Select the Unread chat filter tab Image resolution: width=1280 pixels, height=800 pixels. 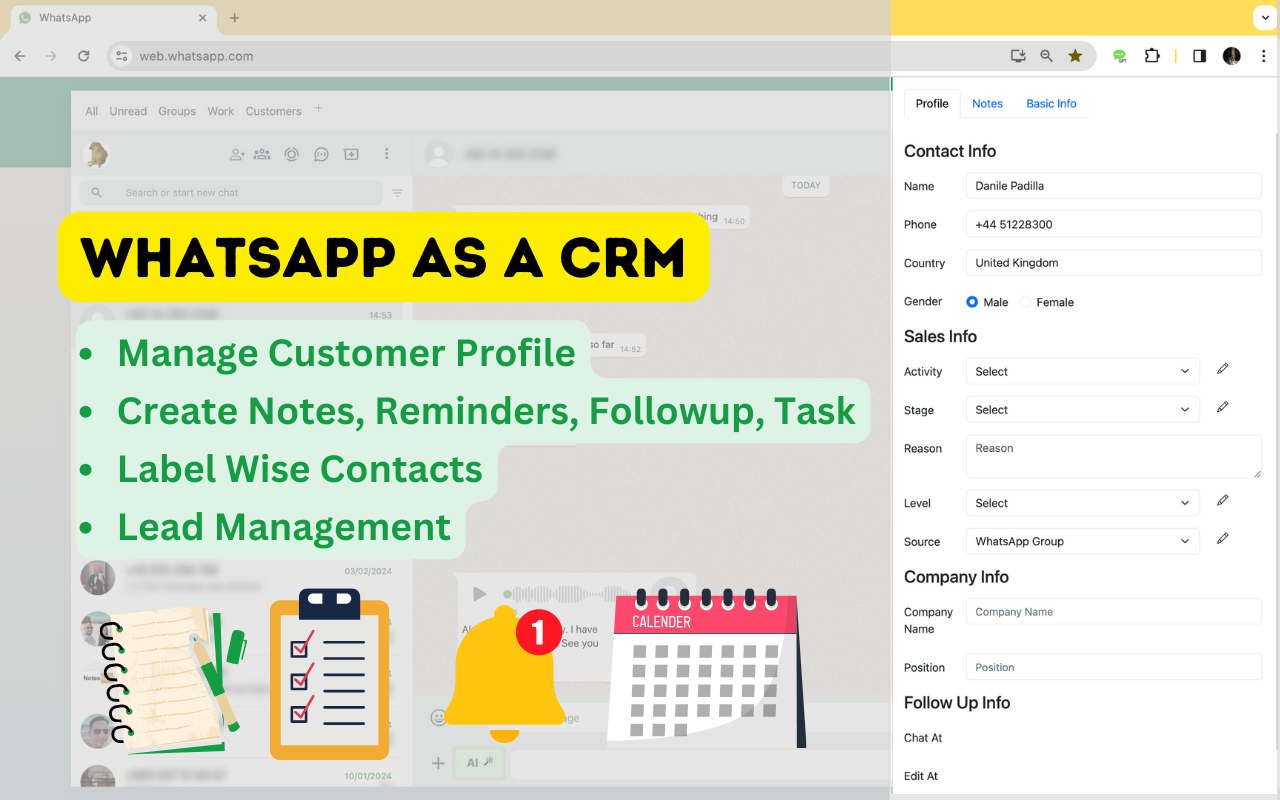[x=128, y=111]
